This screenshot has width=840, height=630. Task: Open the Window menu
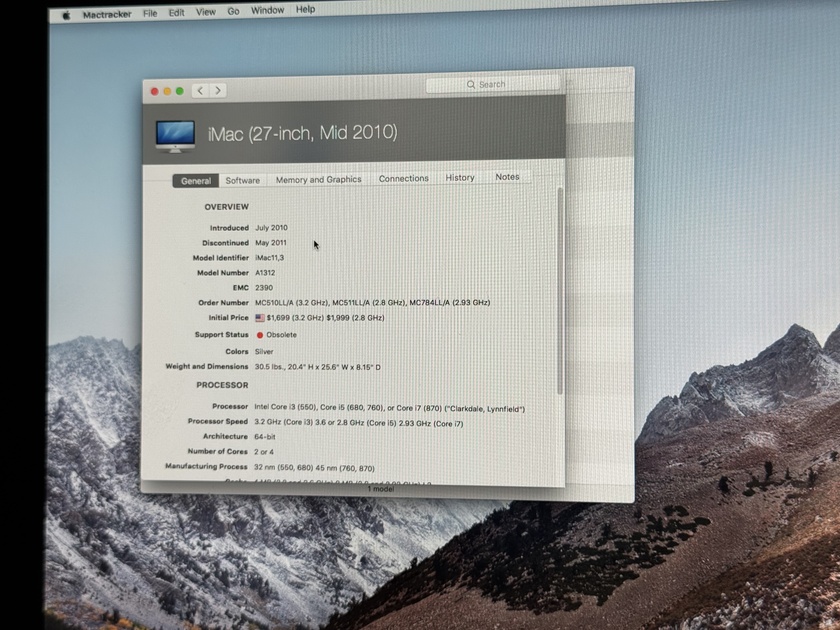click(x=267, y=10)
